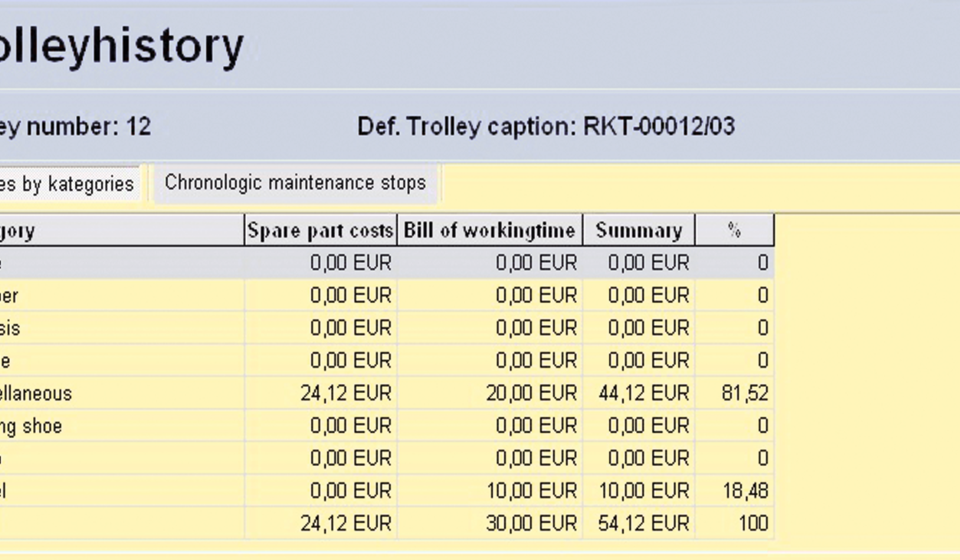Viewport: 960px width, 560px height.
Task: Click the 81,52 percentage cell
Action: point(744,394)
